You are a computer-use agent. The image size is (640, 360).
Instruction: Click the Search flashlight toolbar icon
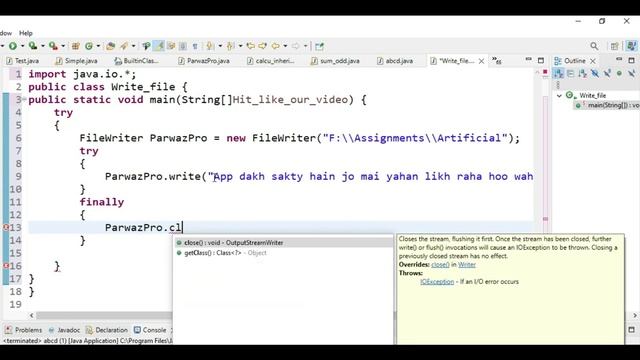pyautogui.click(x=124, y=46)
